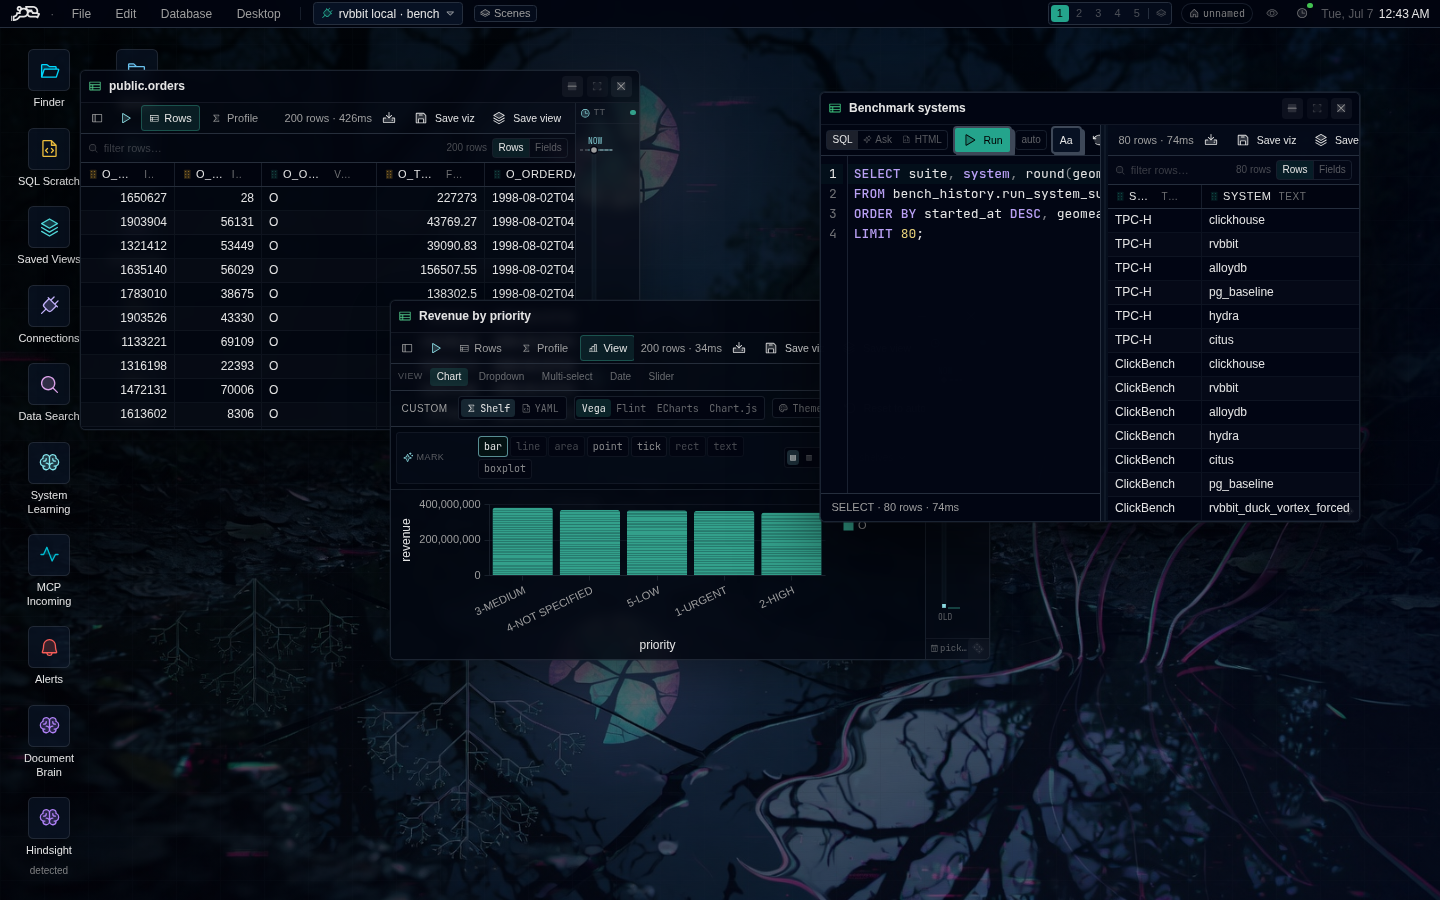1440x900 pixels.
Task: Click the Save layers icon in Benchmark systems
Action: pos(1321,140)
